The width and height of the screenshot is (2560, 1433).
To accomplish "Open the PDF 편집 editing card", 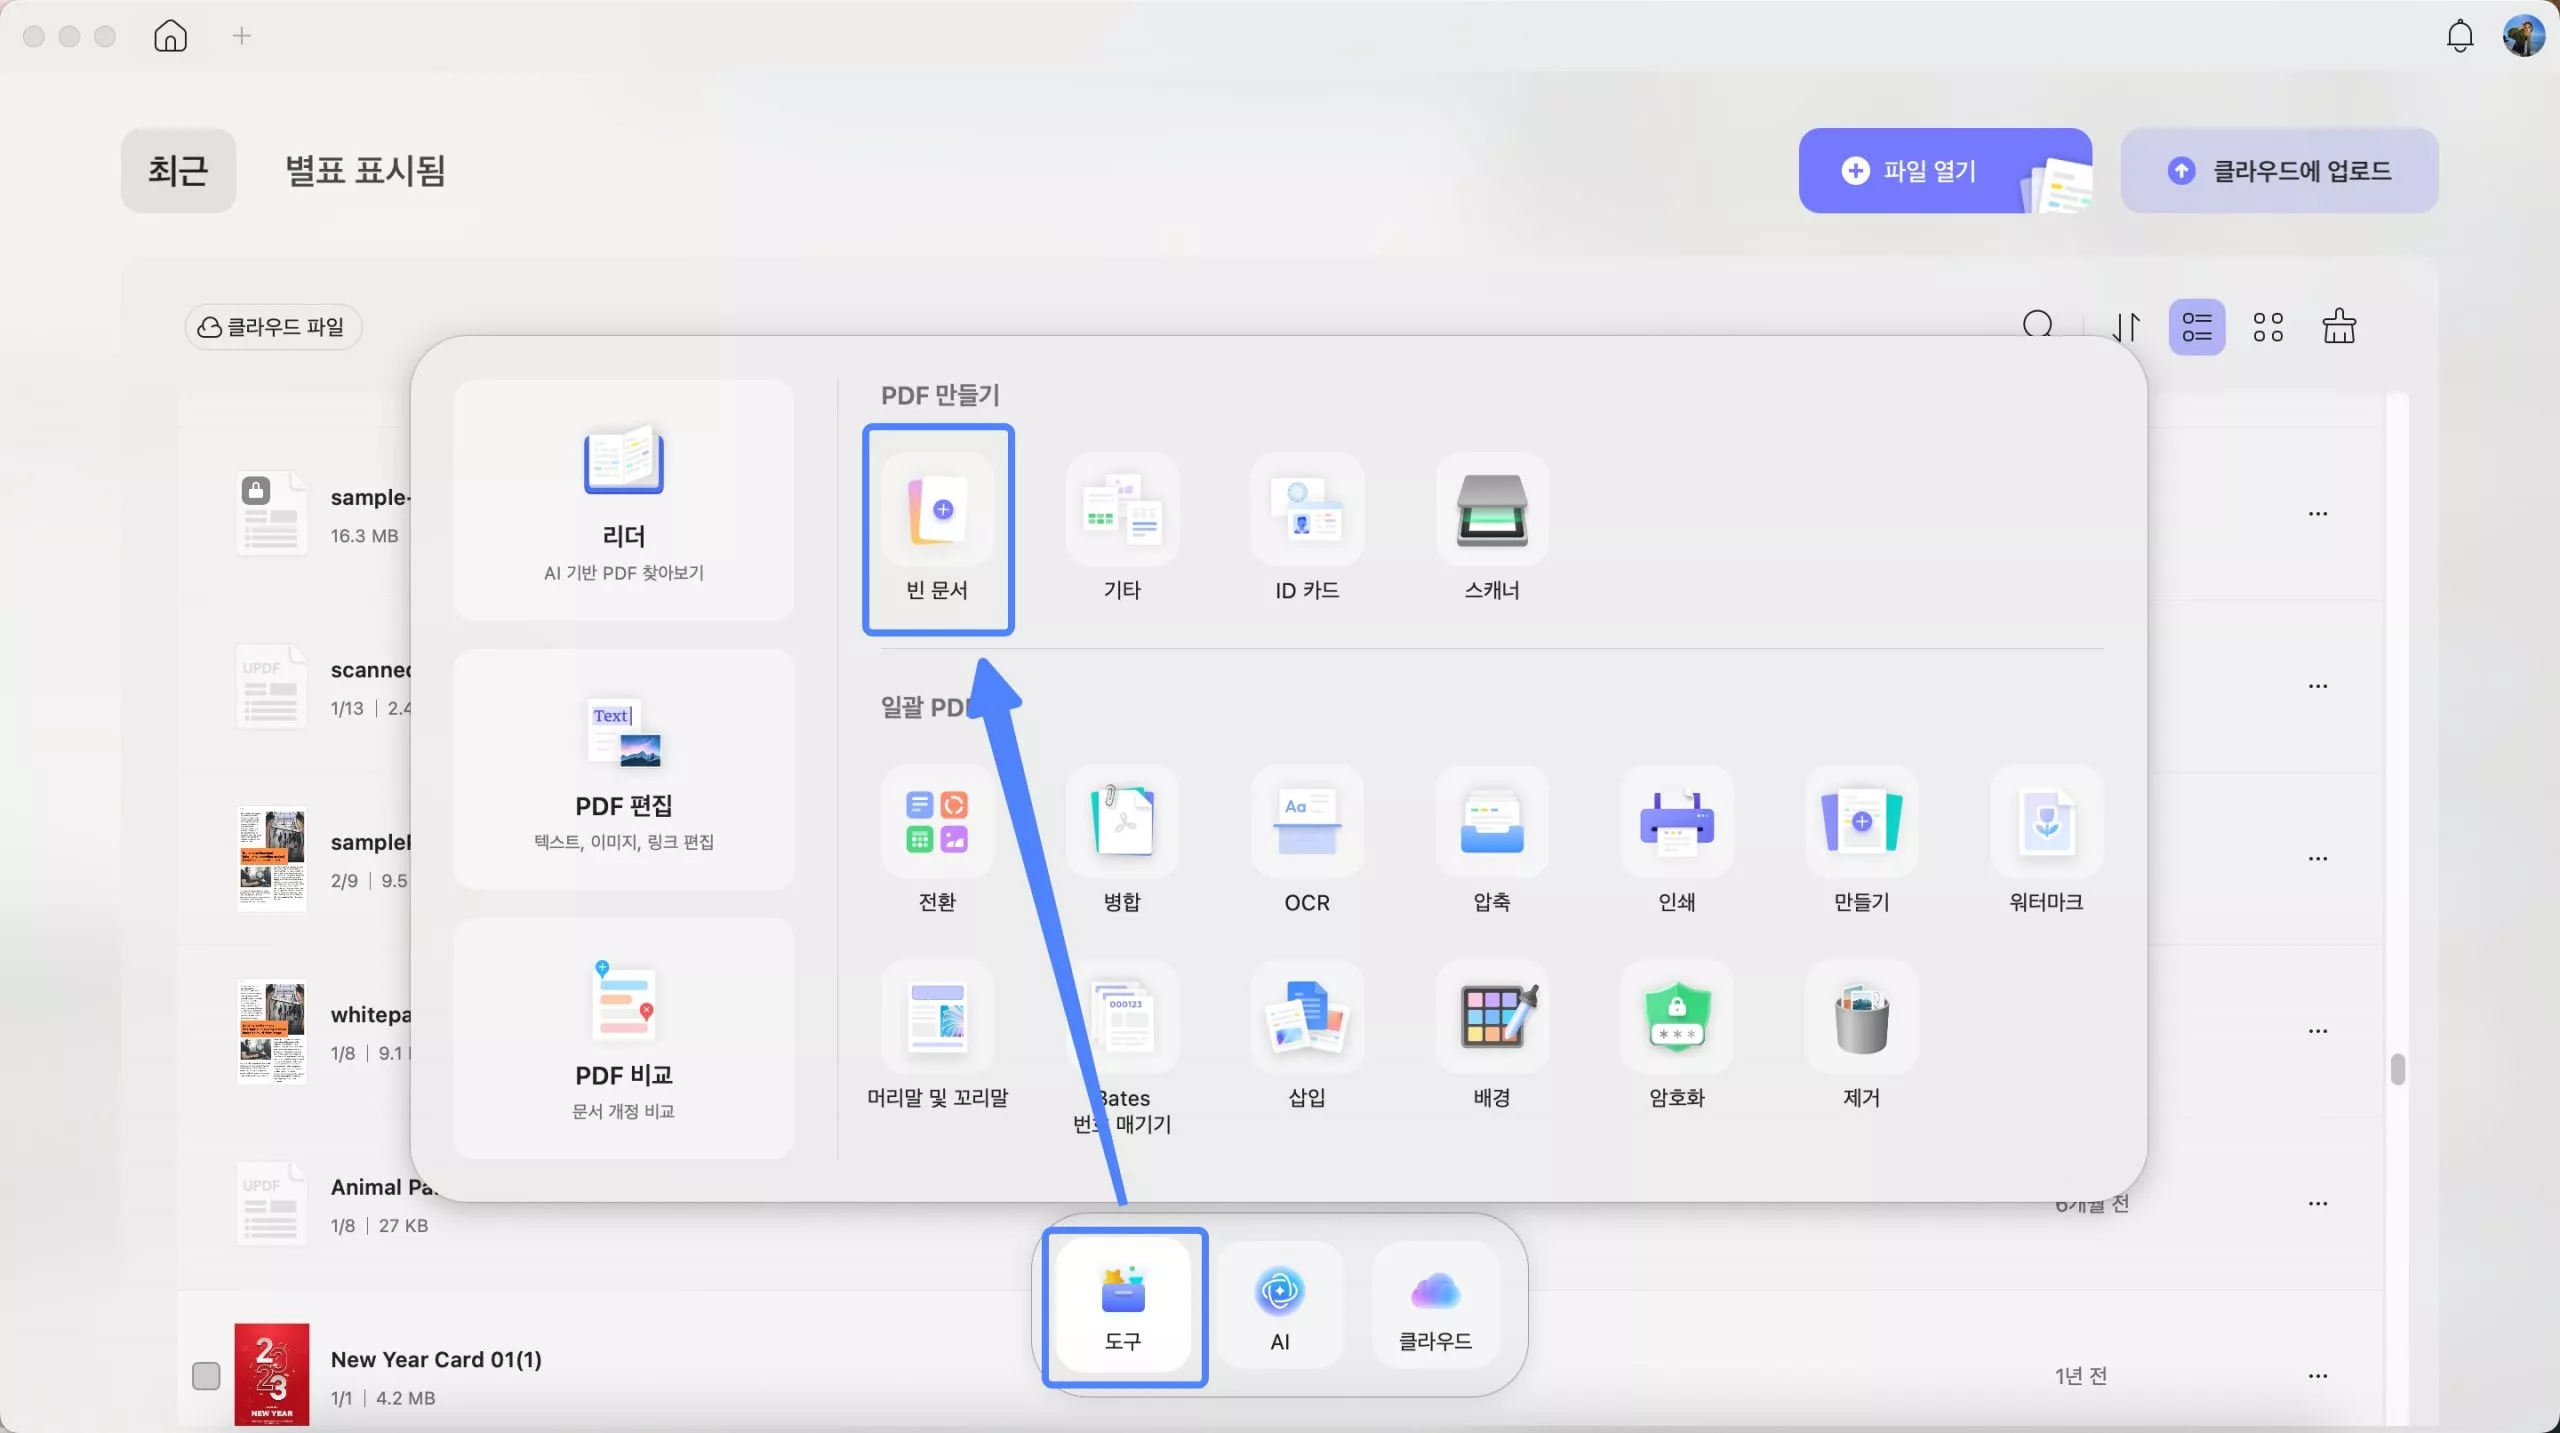I will 624,769.
